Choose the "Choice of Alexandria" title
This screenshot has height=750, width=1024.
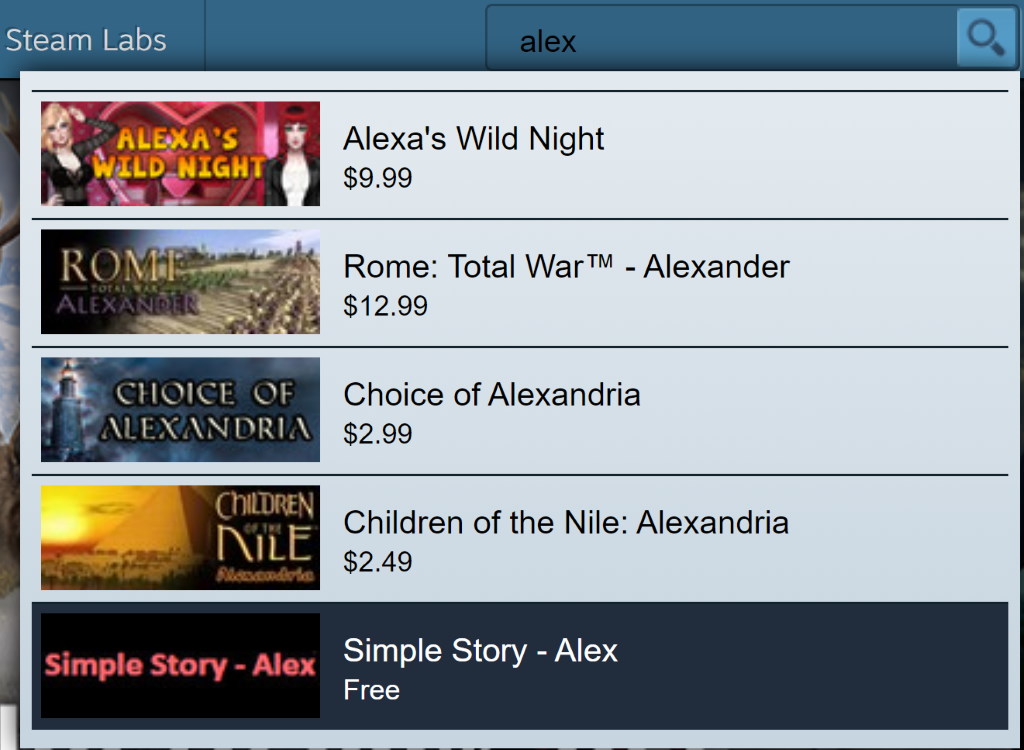[x=491, y=394]
